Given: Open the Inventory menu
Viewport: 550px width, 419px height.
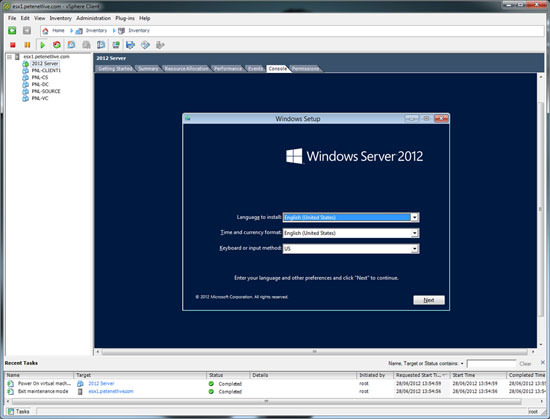Looking at the screenshot, I should click(60, 18).
